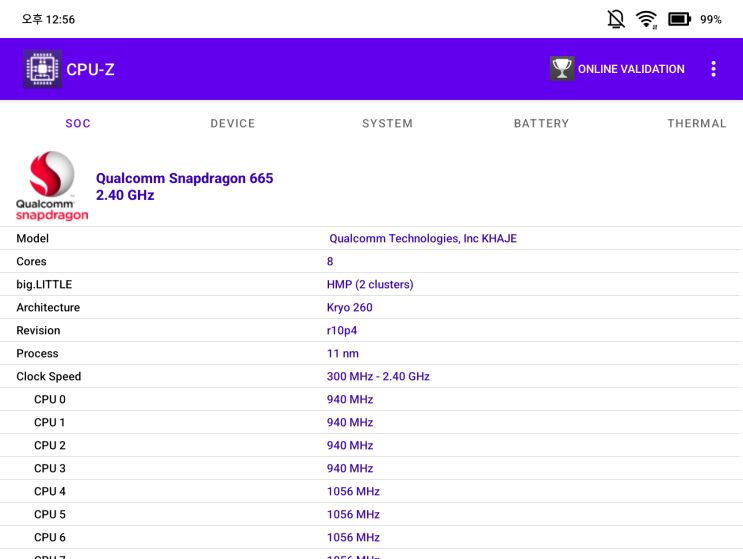Tap the CPU 5 frequency value
The image size is (743, 559).
point(353,514)
